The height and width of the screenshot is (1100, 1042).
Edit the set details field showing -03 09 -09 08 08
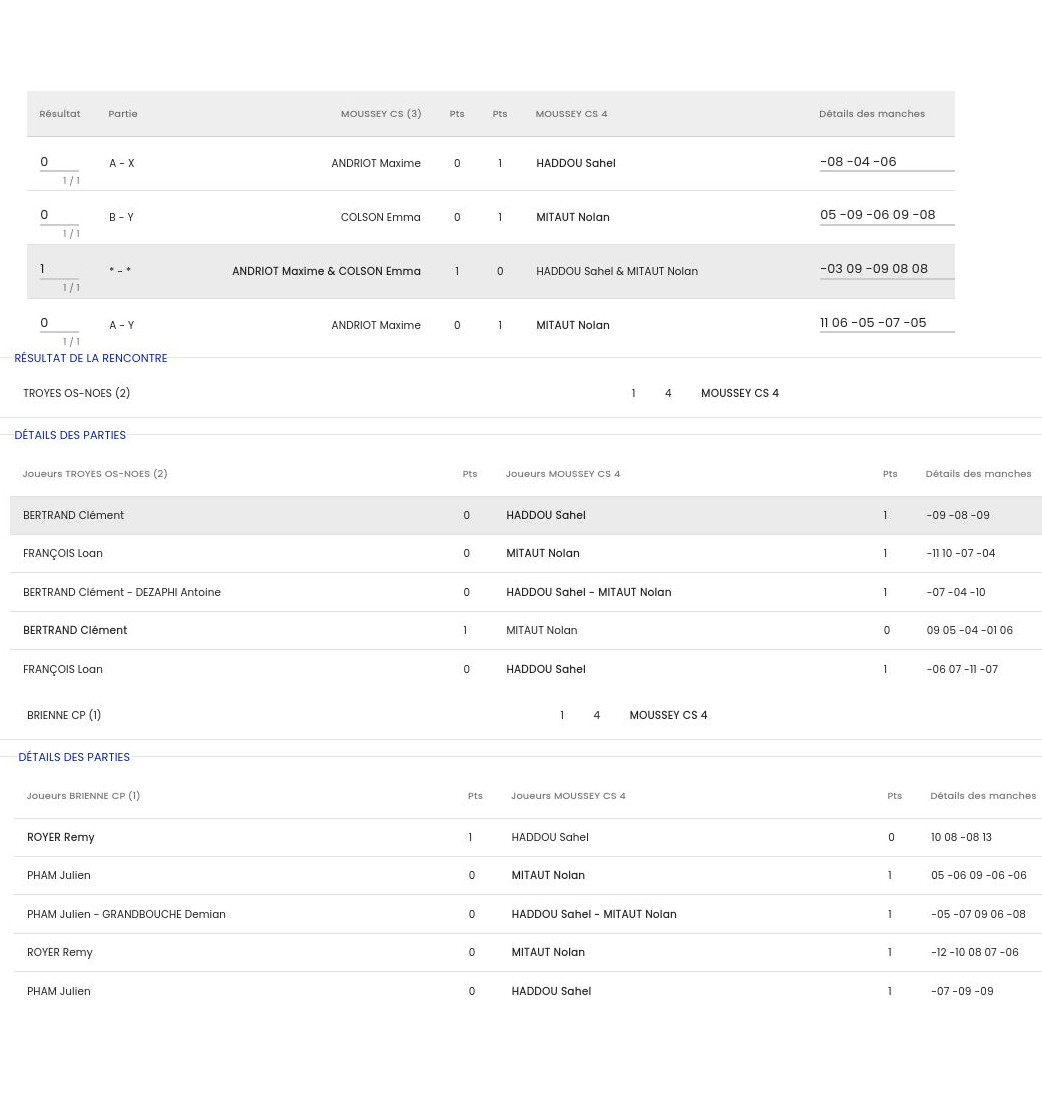pyautogui.click(x=886, y=269)
